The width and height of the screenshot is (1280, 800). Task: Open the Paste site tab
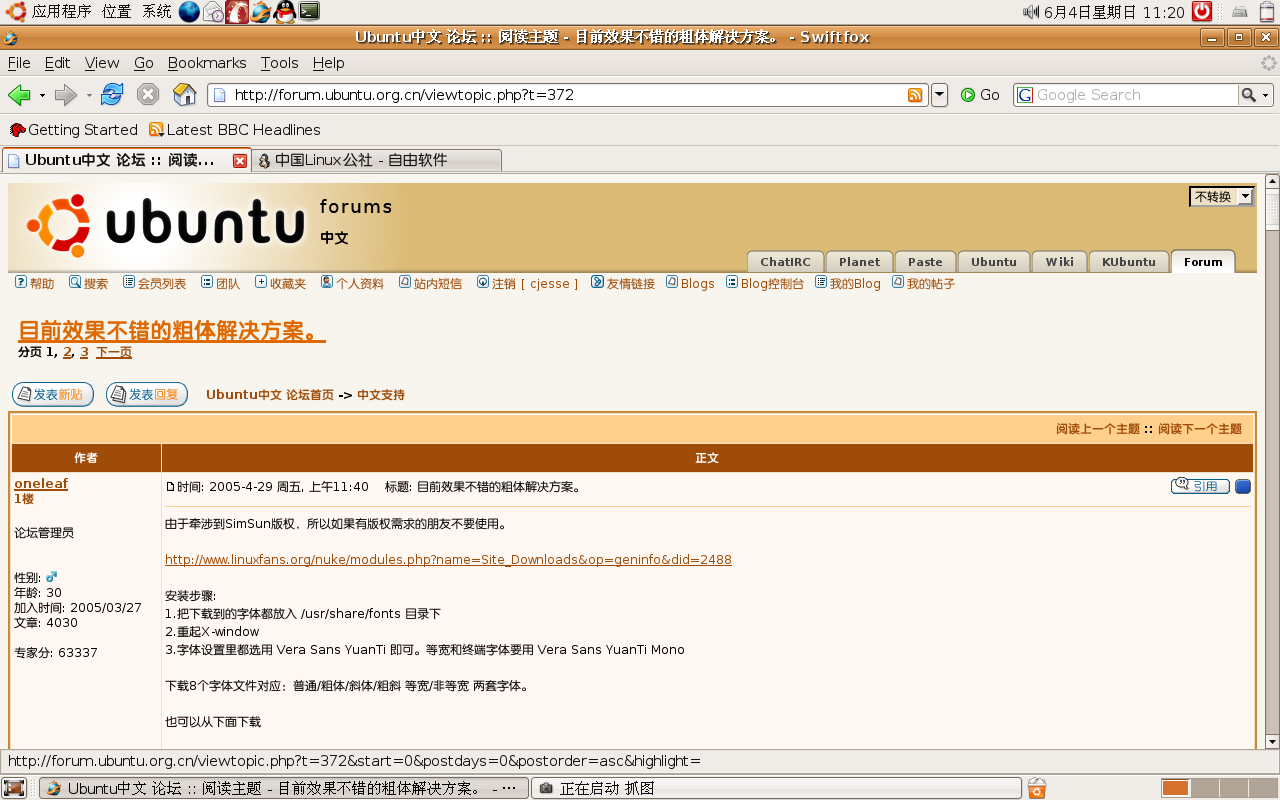click(925, 262)
